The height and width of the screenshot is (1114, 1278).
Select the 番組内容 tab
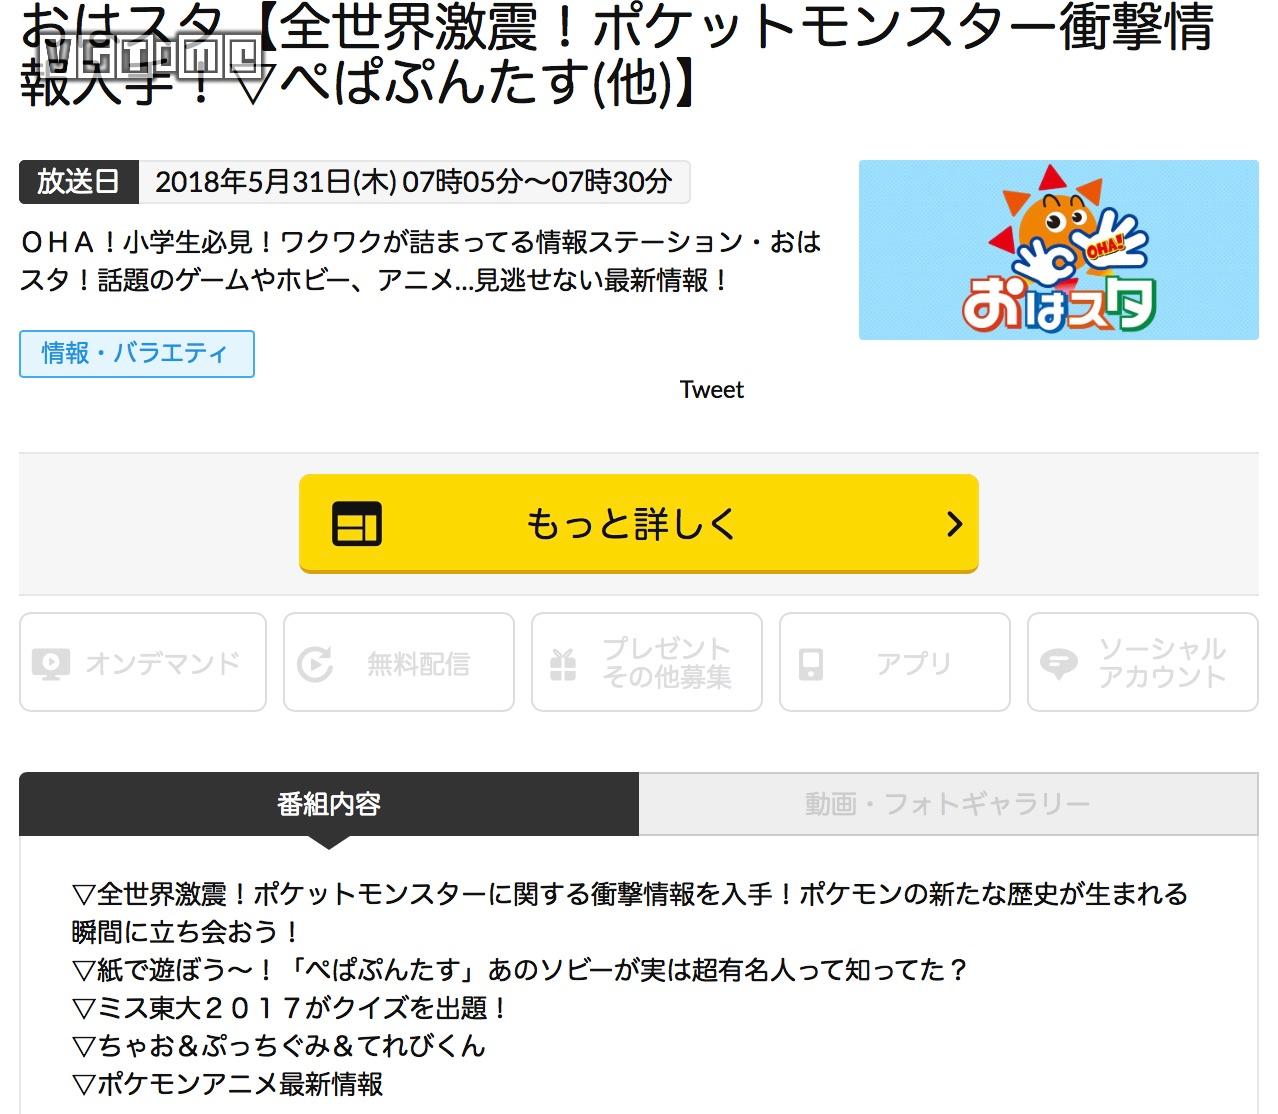329,804
